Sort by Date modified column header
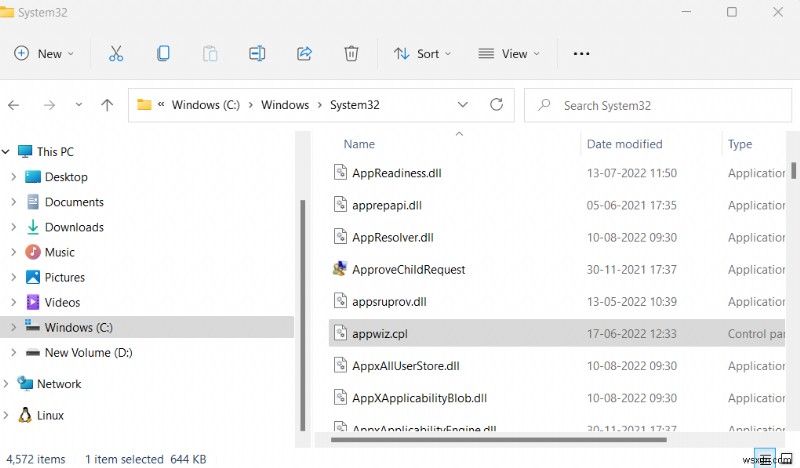This screenshot has width=800, height=468. point(624,144)
